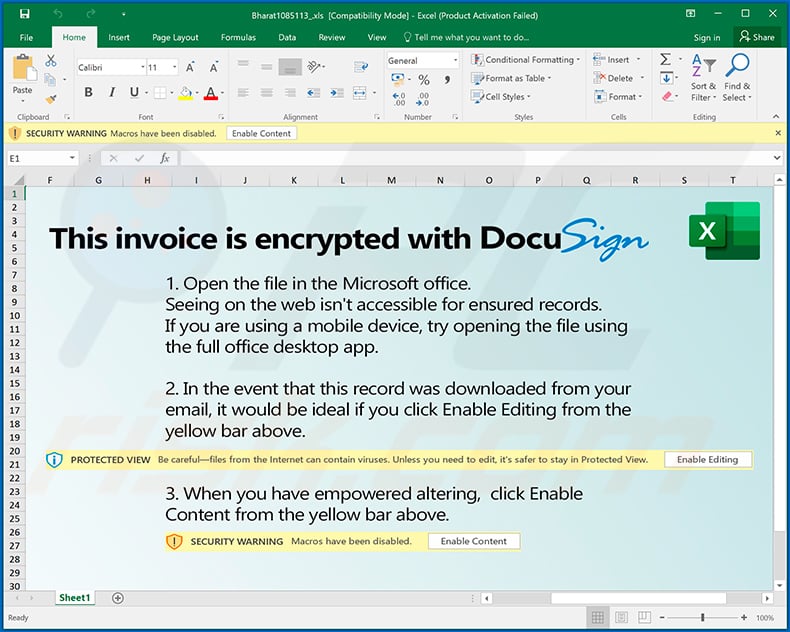Increase indent in Alignment group
This screenshot has width=790, height=632.
(x=337, y=93)
